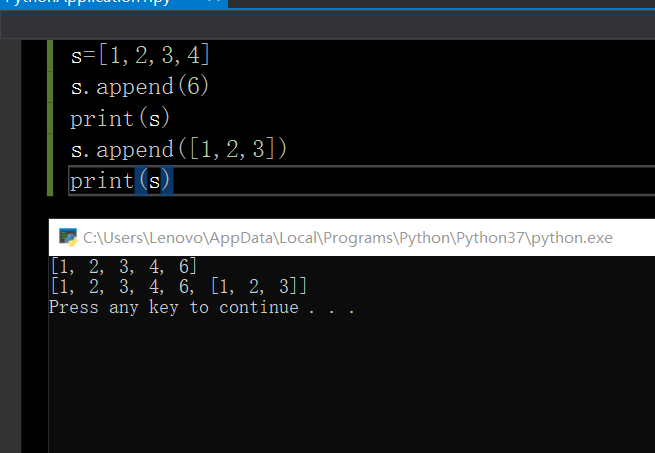Viewport: 655px width, 453px height.
Task: Click the python.exe path in console title
Action: pos(348,238)
